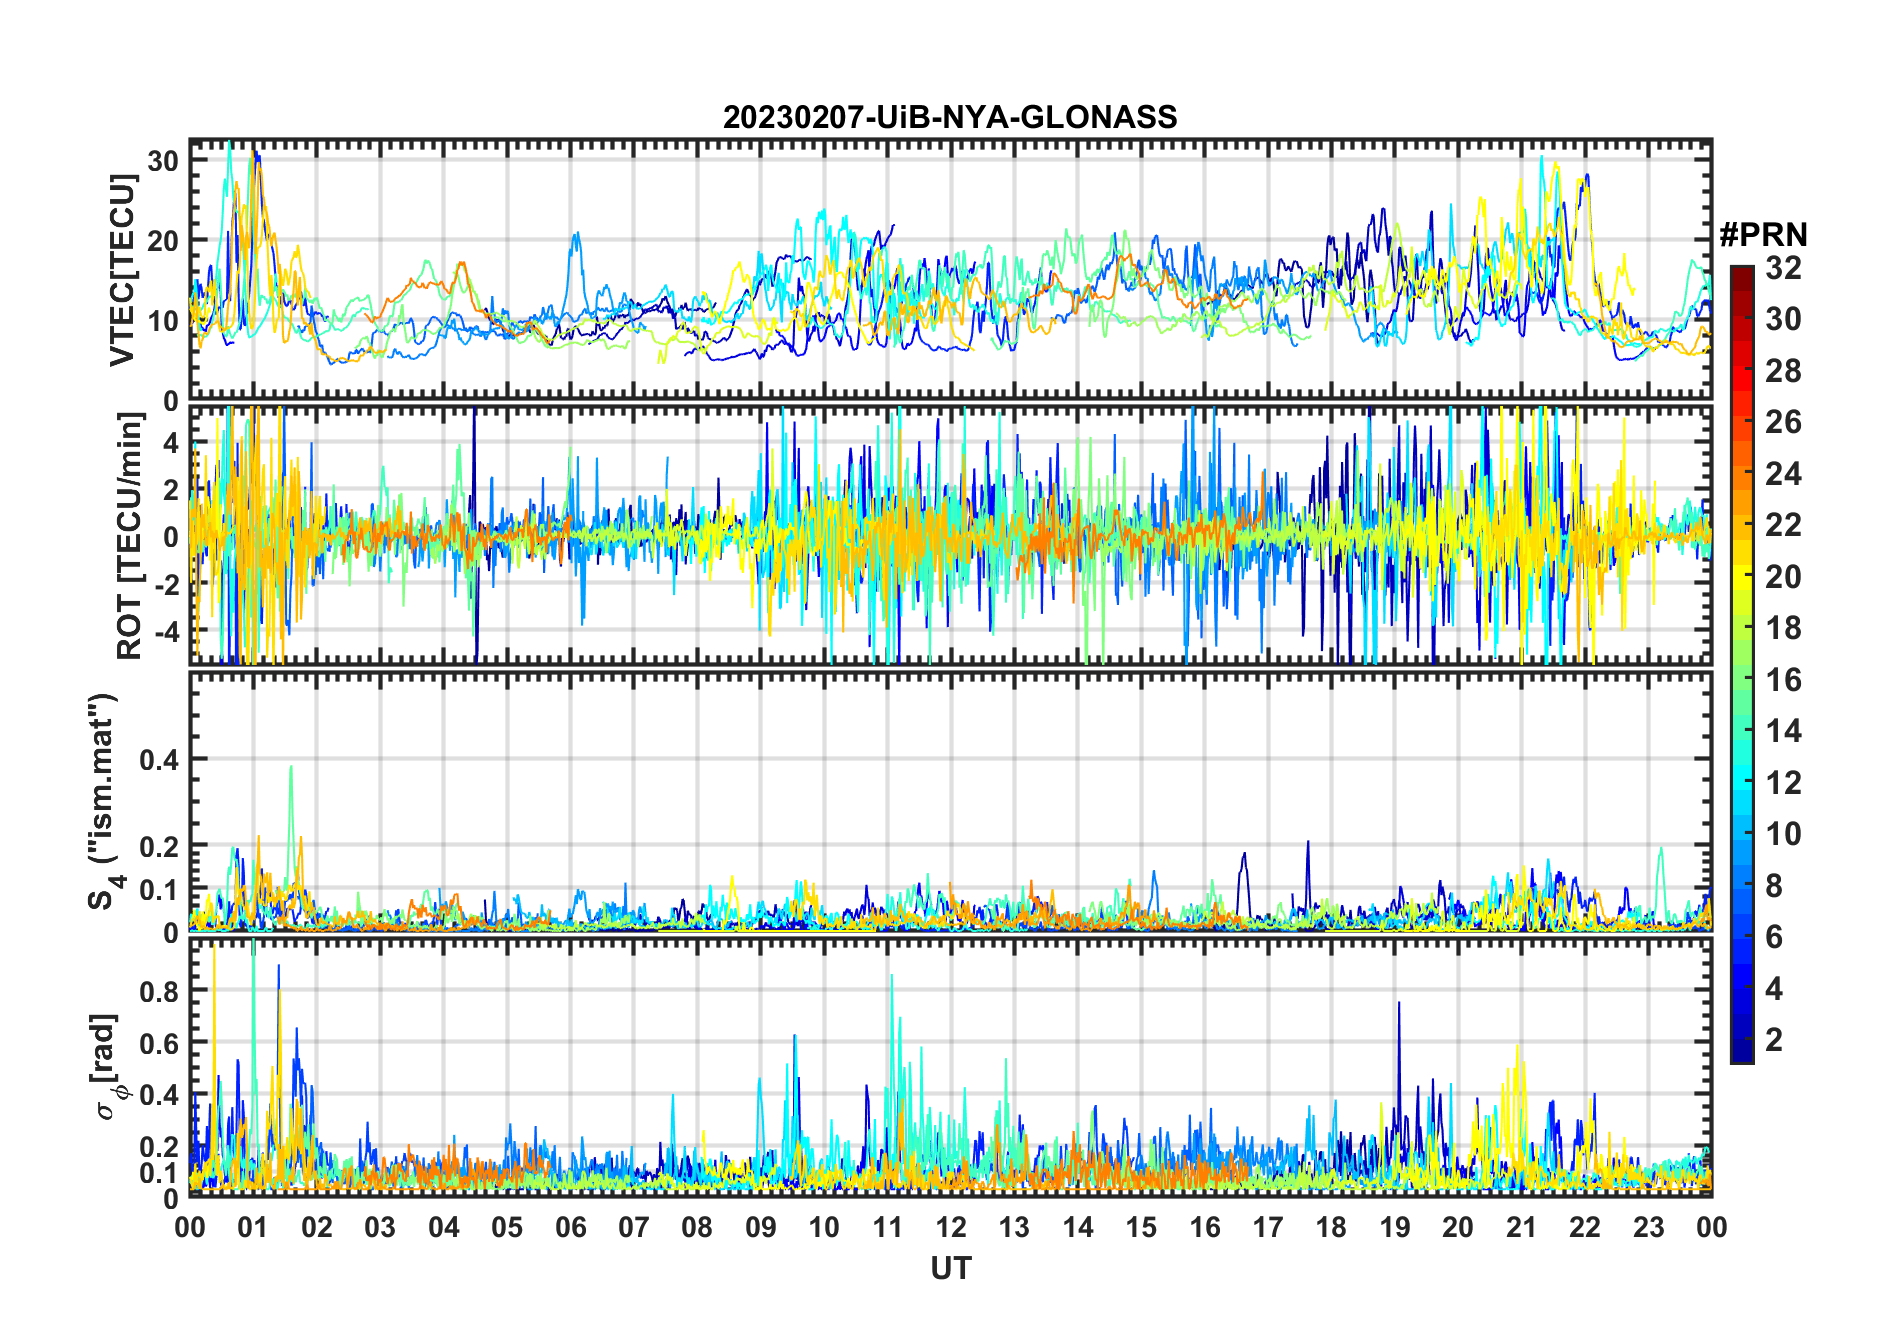Viewport: 1902px width, 1330px height.
Task: Click the "UT" x-axis label
Action: [x=951, y=1269]
